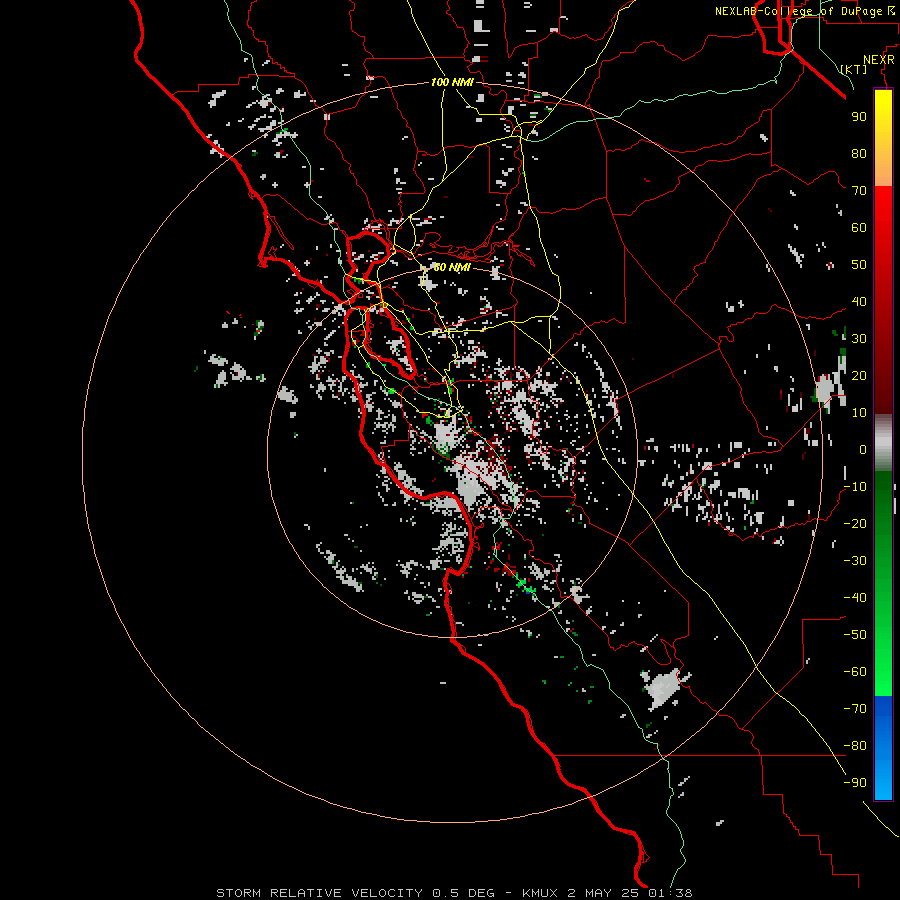Pick the light blue bottom segment of color bar
The height and width of the screenshot is (900, 900).
(883, 781)
